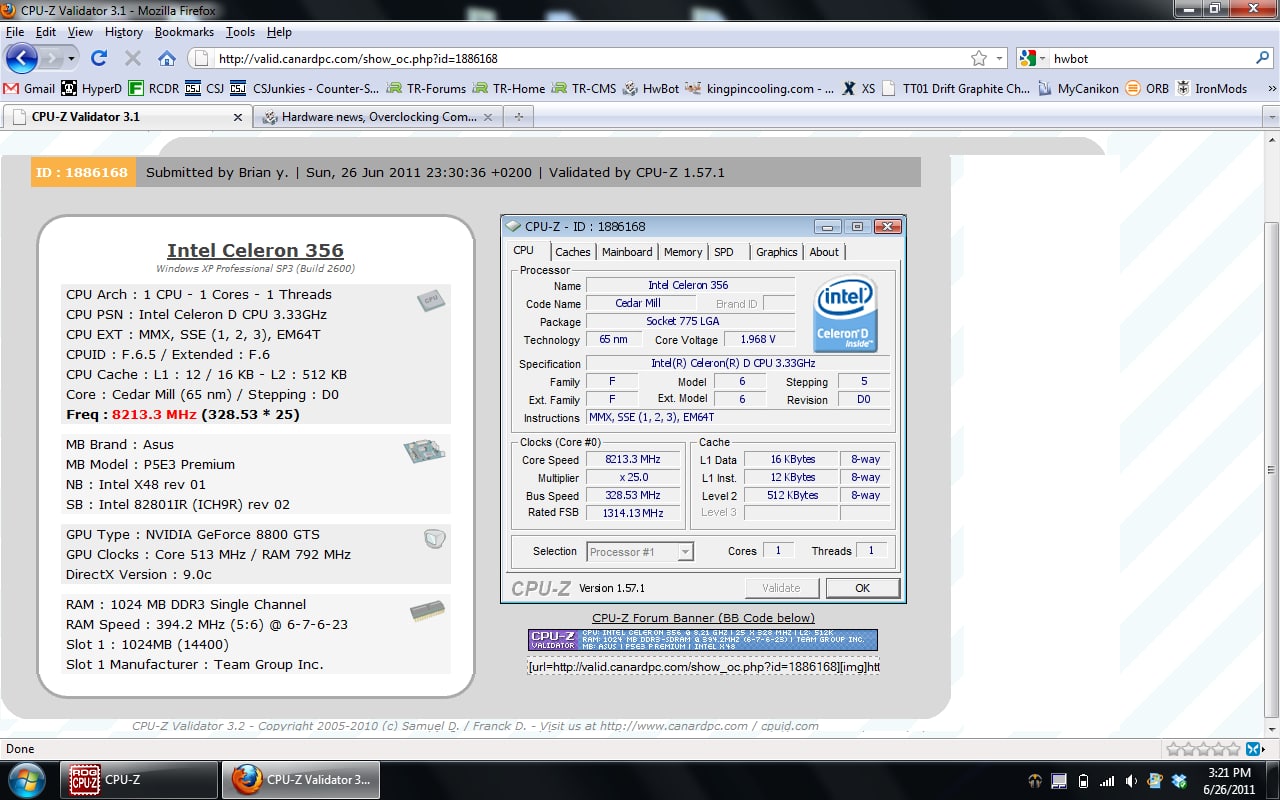Screen dimensions: 1280x800
Task: Click the search magnifier icon
Action: tap(1262, 58)
